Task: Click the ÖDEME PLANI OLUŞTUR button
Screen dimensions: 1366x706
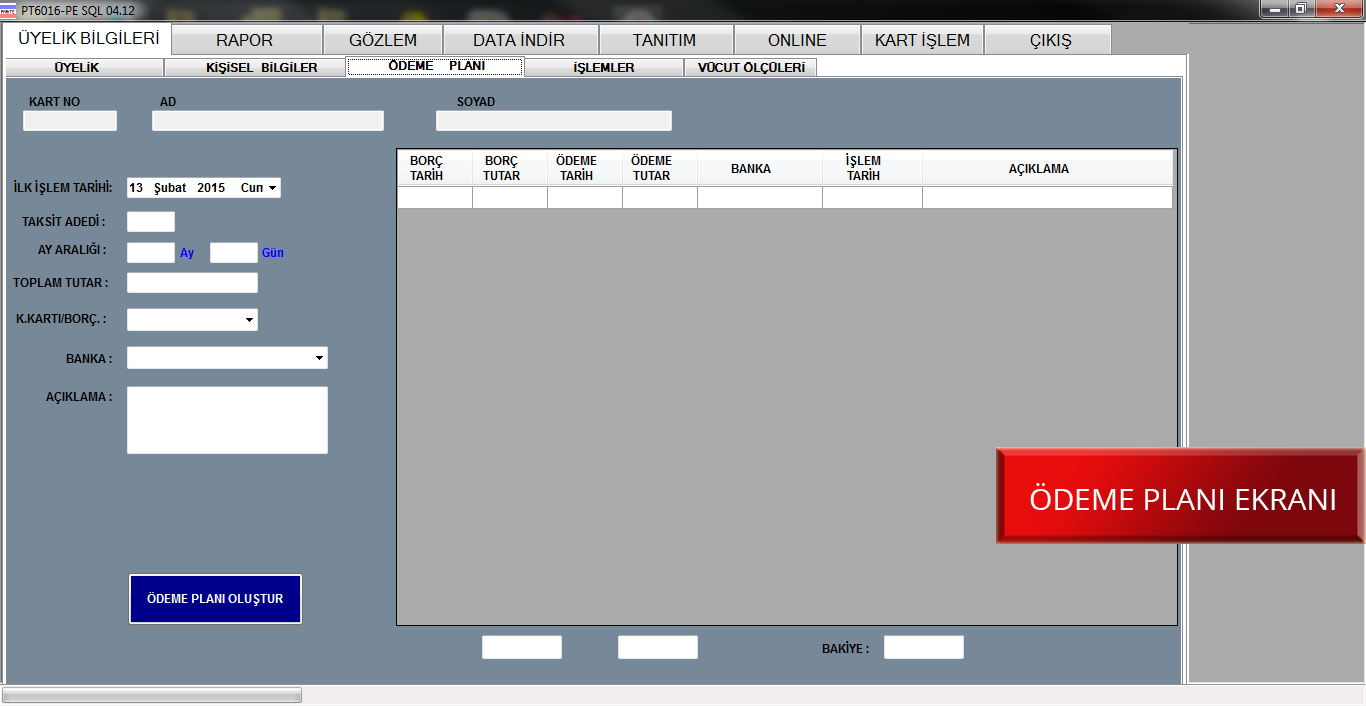Action: click(215, 599)
